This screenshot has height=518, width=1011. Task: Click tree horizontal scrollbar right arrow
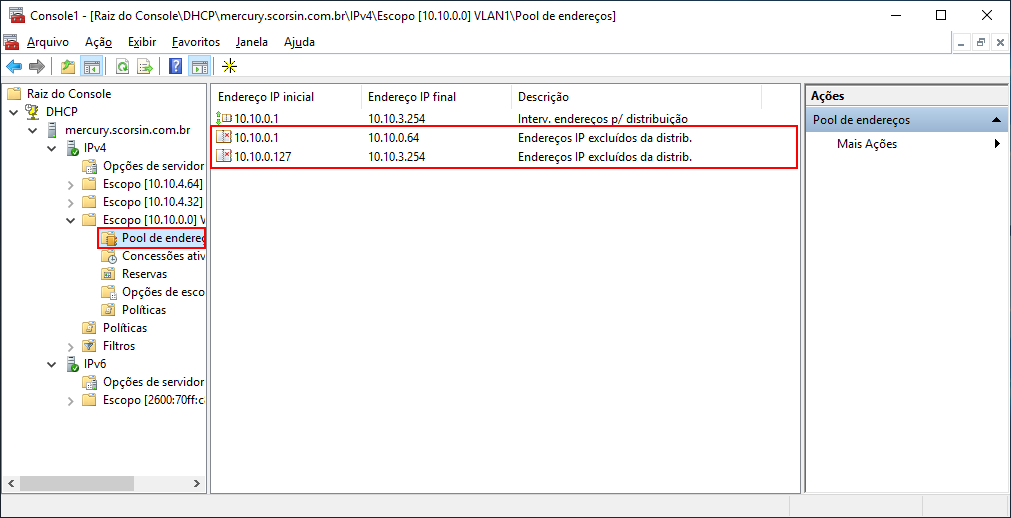tap(199, 483)
